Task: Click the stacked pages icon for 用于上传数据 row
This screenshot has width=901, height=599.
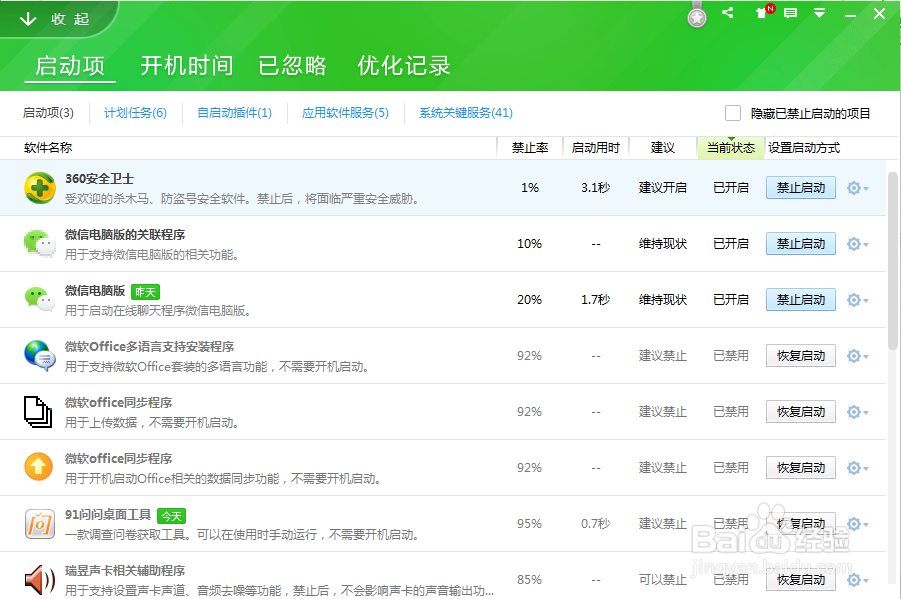Action: click(x=38, y=412)
